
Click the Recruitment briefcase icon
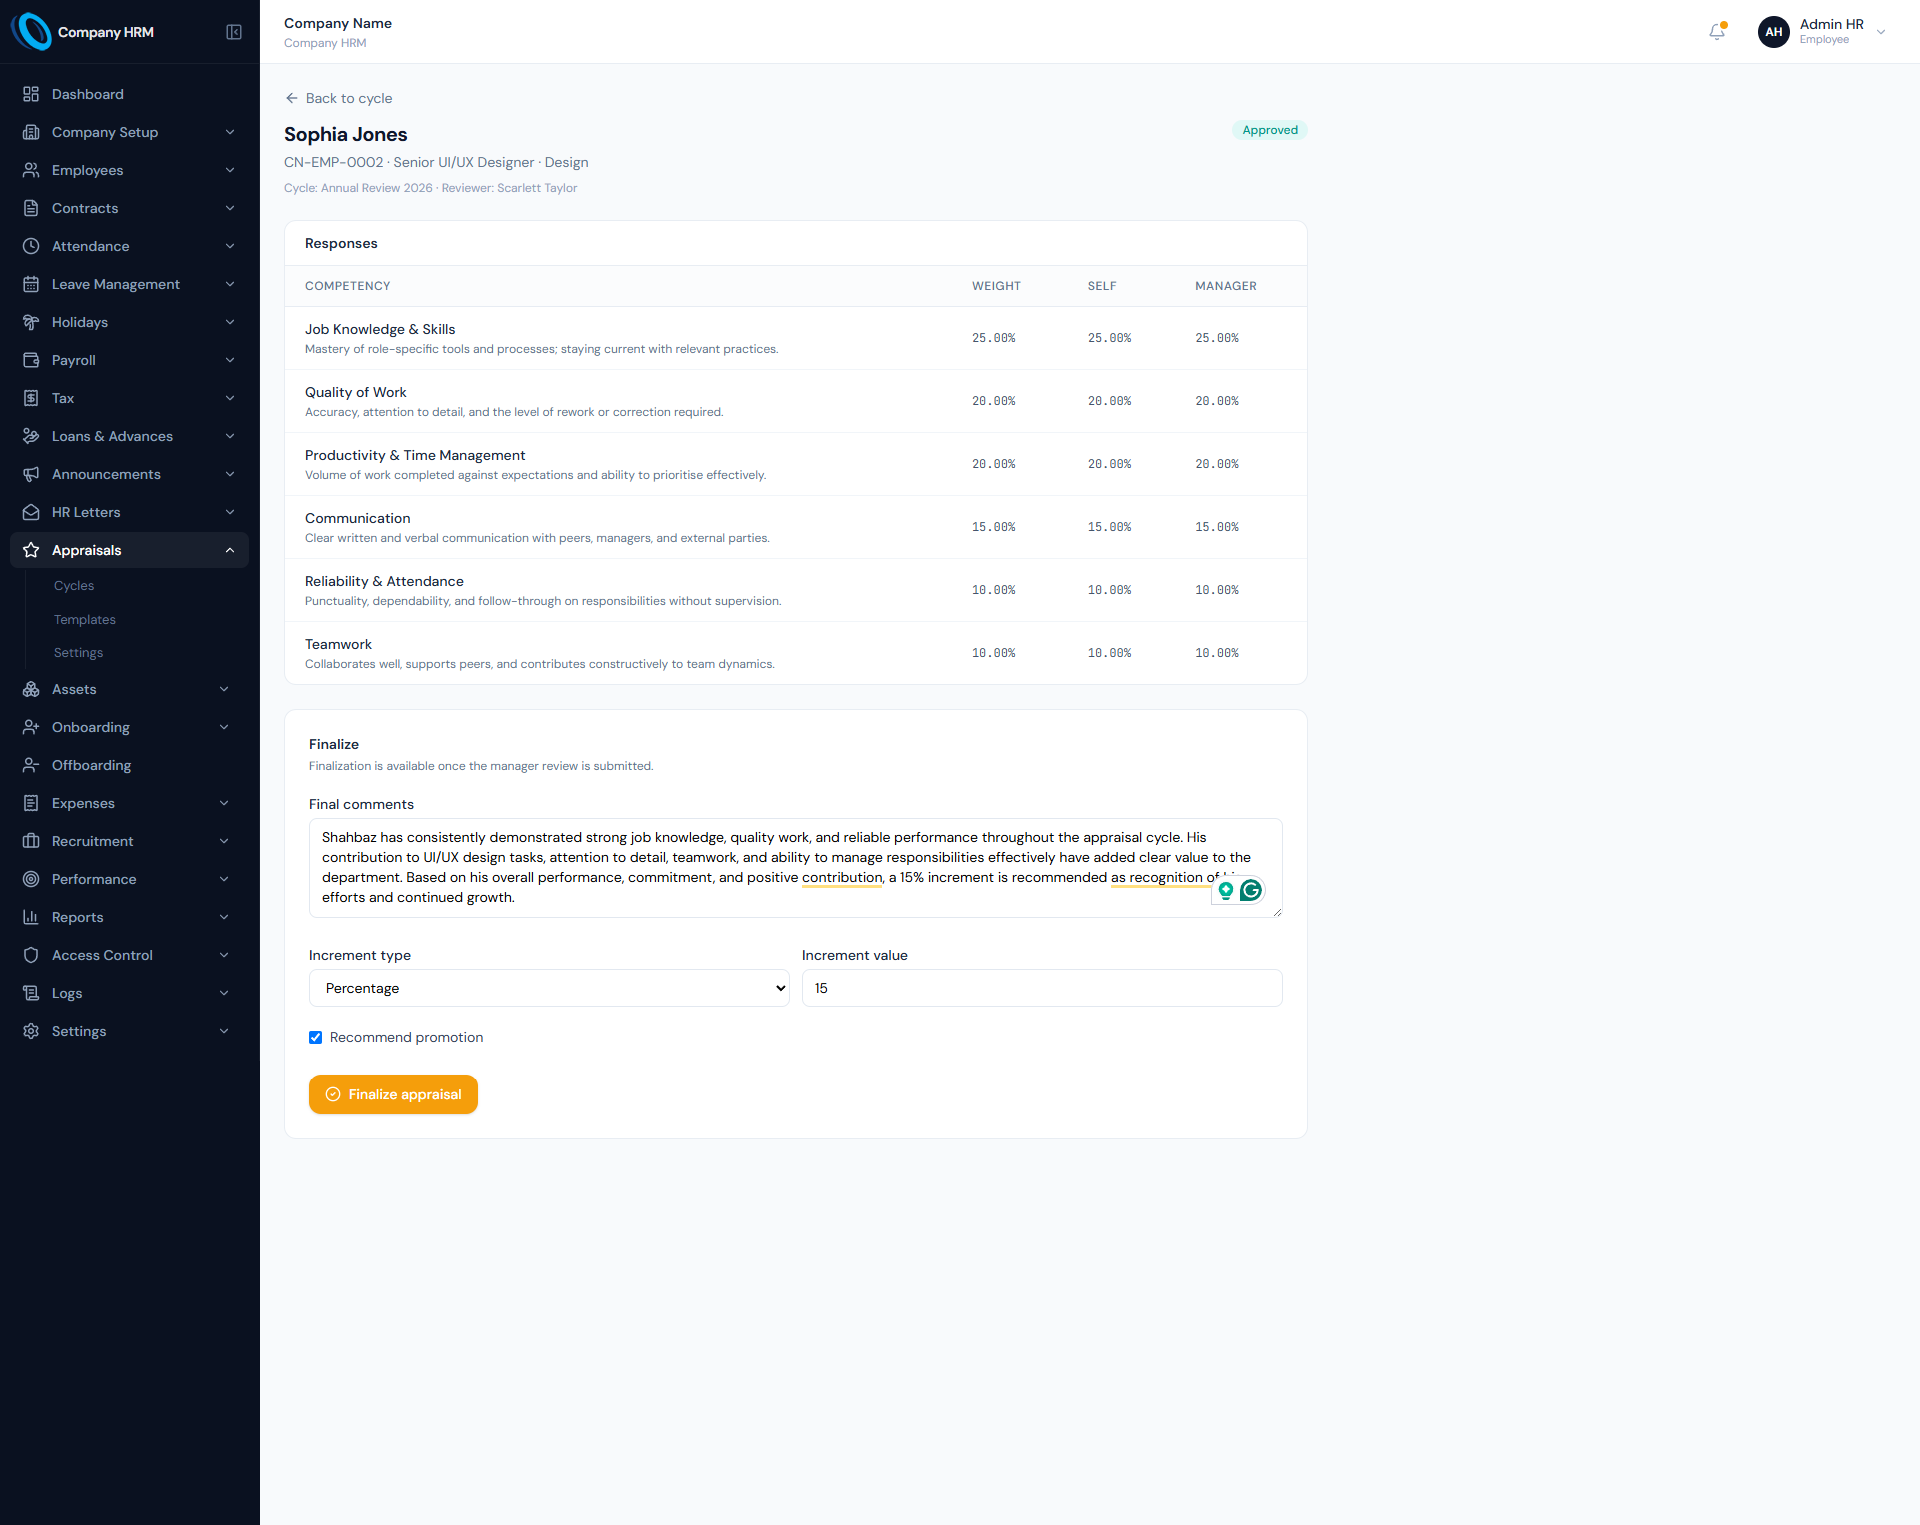(x=31, y=841)
